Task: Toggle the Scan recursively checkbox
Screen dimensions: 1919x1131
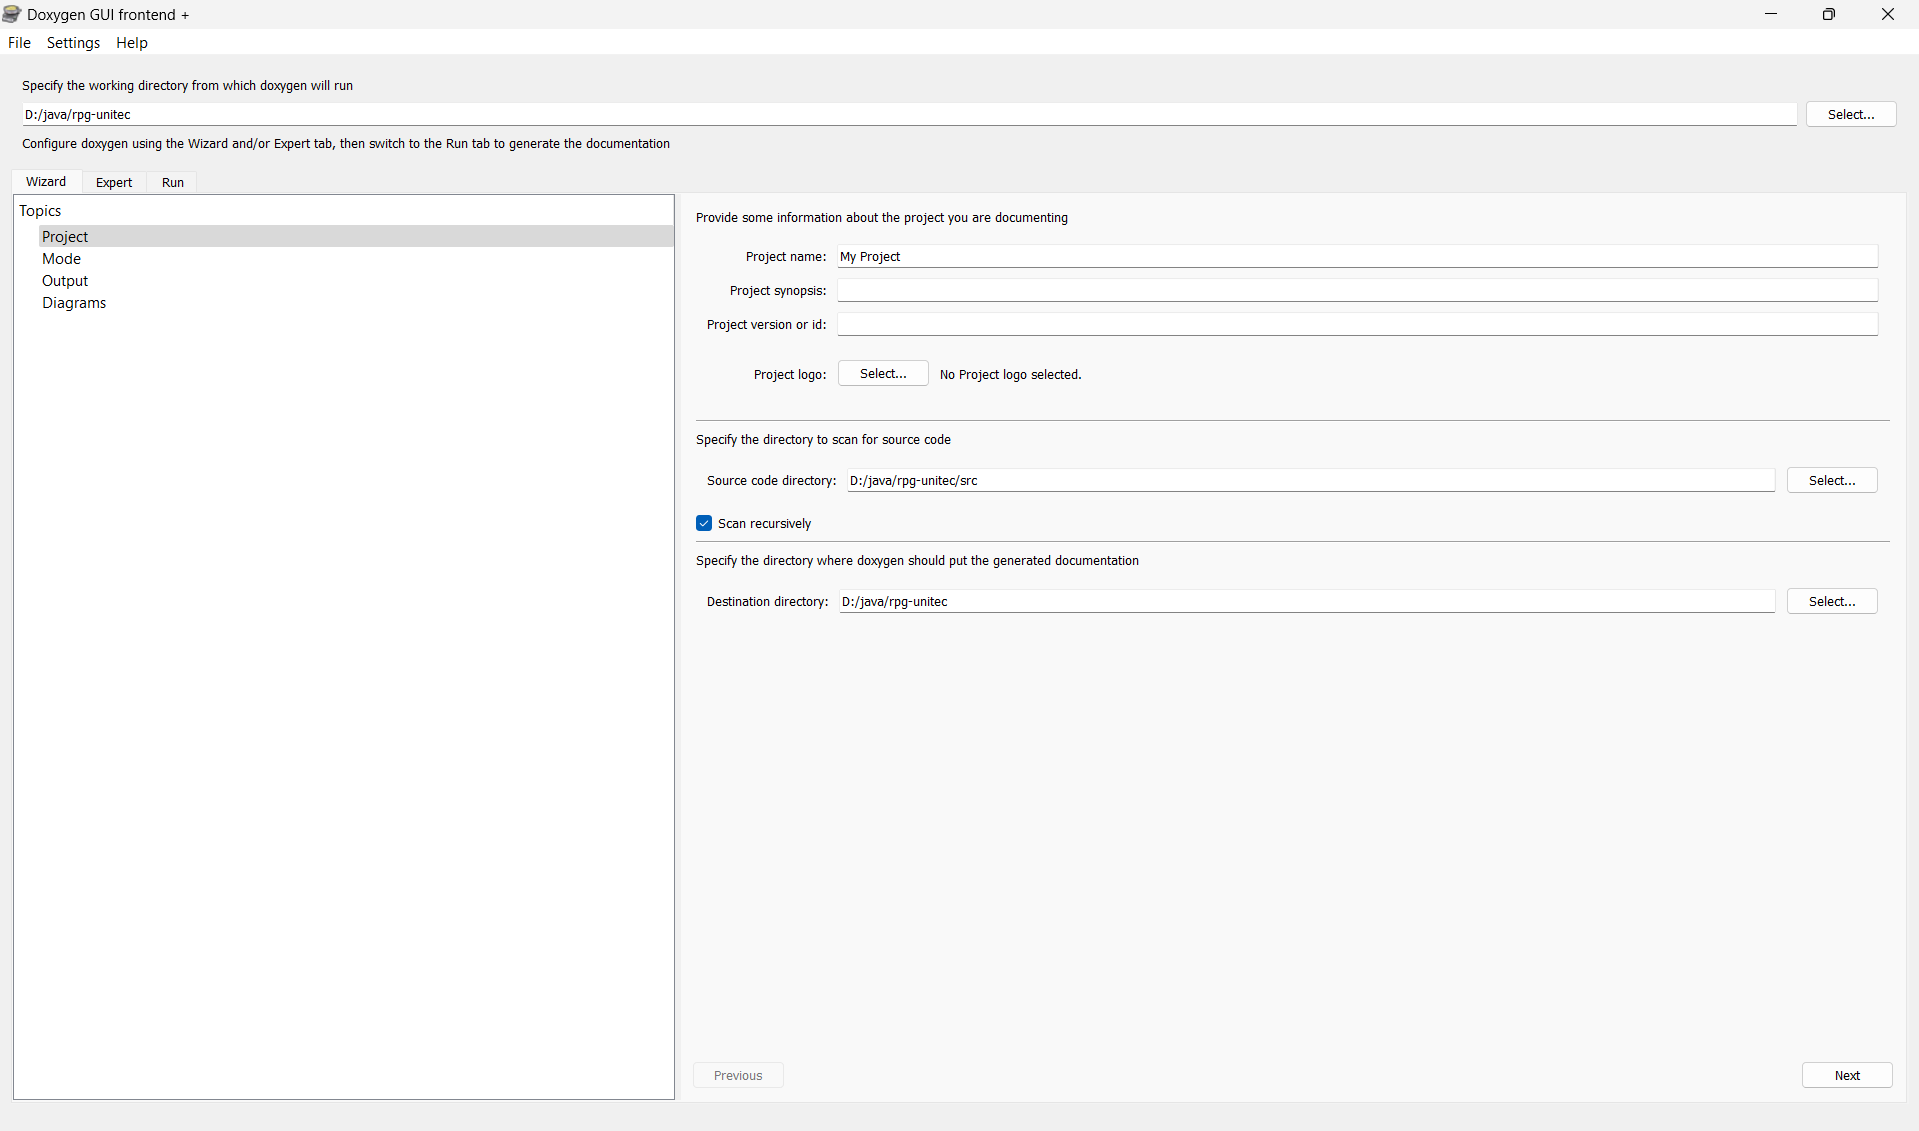Action: [x=704, y=523]
